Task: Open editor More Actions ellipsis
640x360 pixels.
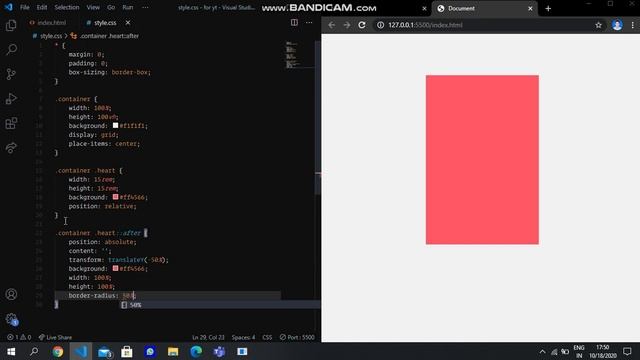Action: click(309, 22)
